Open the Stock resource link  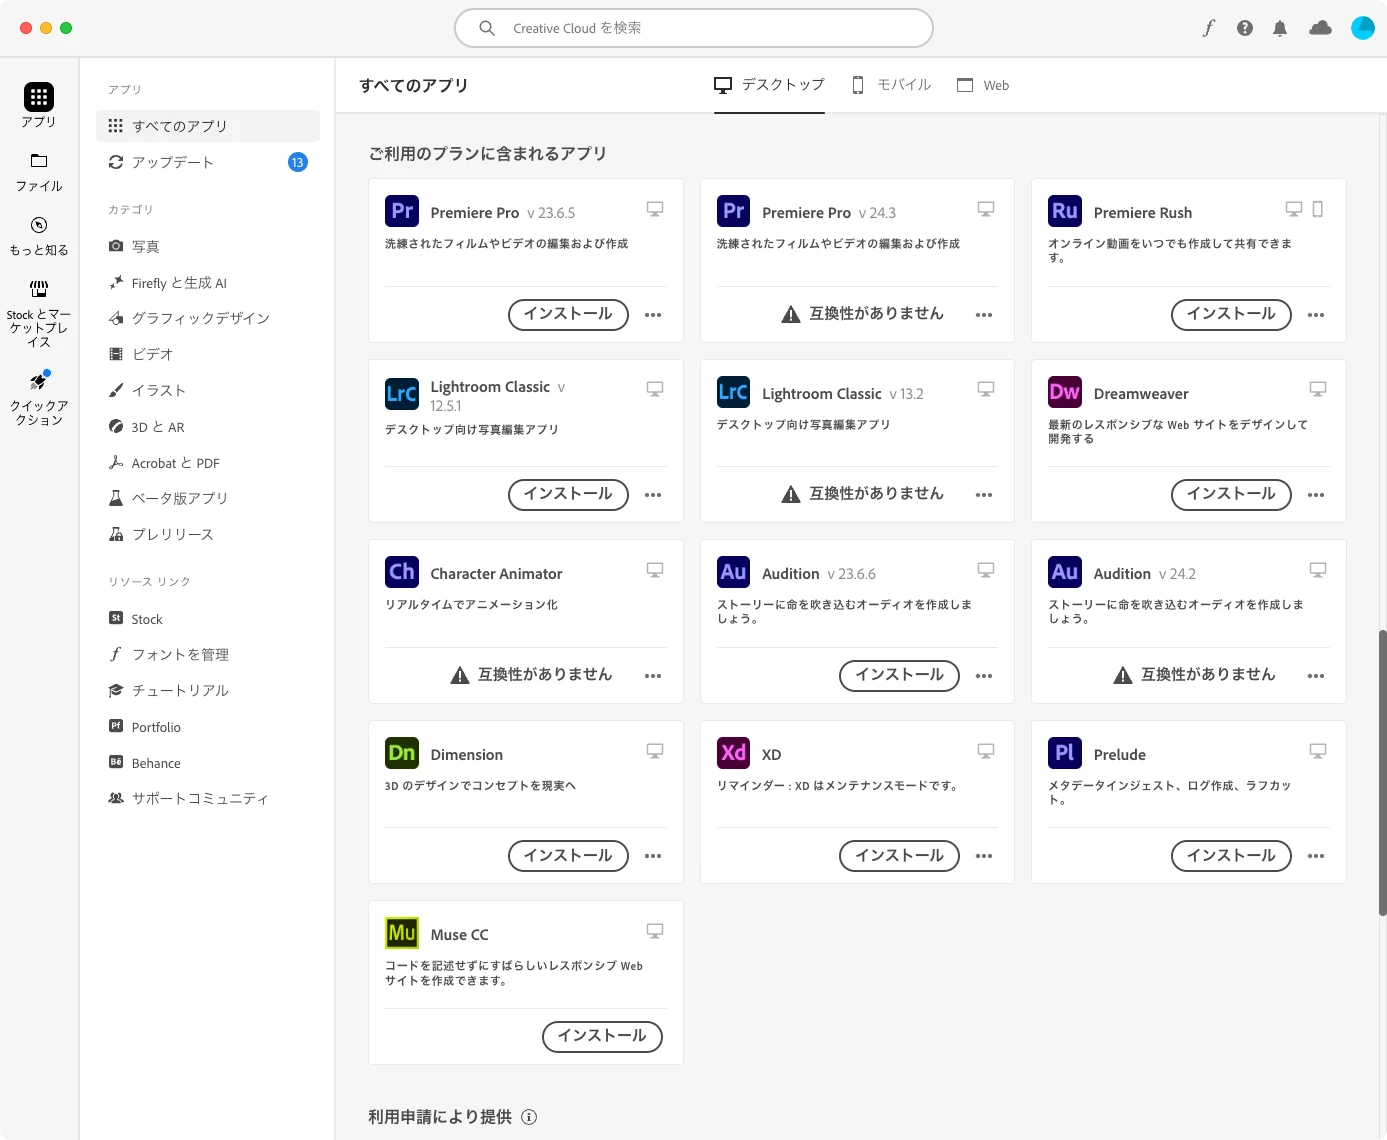click(x=208, y=619)
